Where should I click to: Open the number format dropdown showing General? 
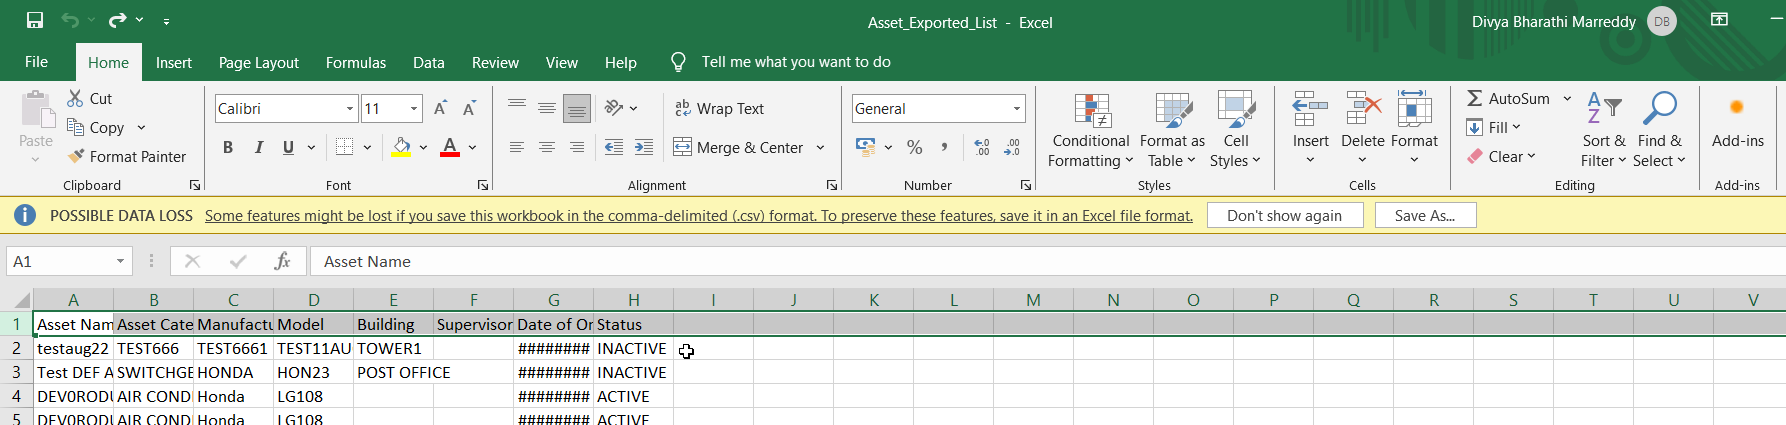[x=1017, y=108]
